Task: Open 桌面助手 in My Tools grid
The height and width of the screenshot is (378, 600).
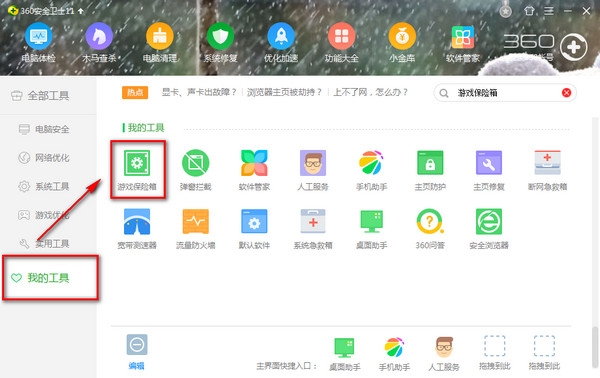Action: click(x=372, y=229)
